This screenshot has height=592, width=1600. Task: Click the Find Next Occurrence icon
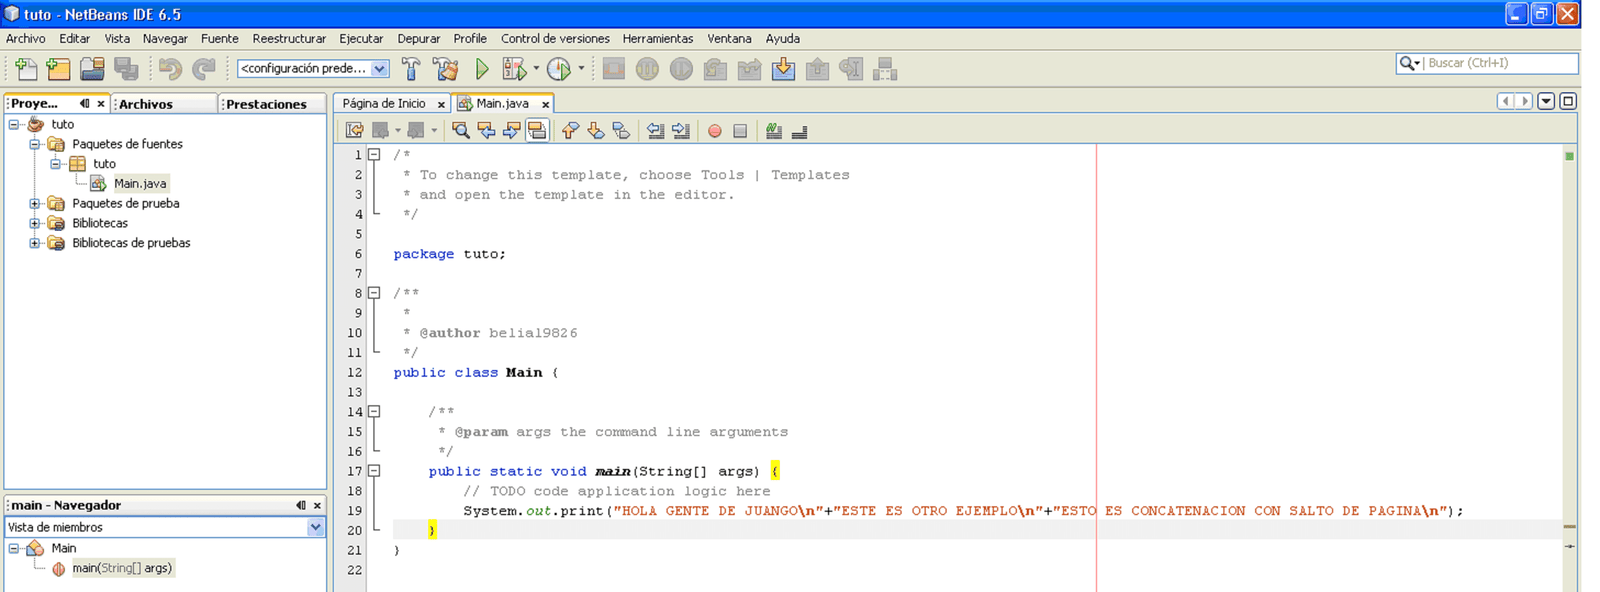(x=512, y=130)
